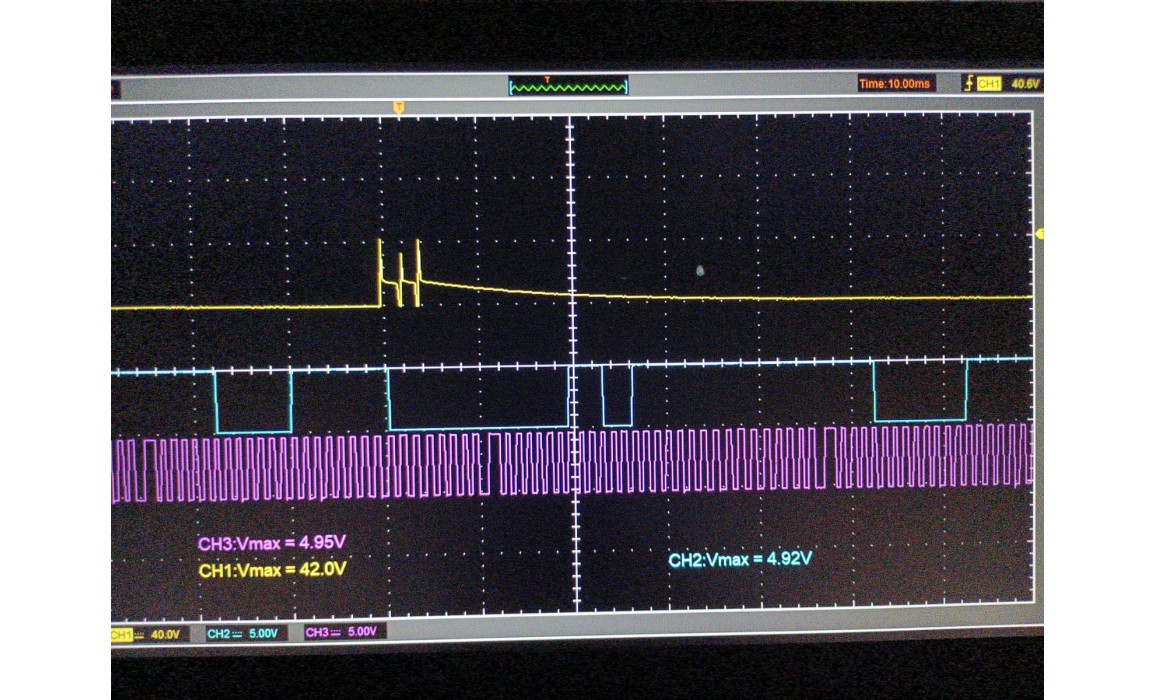Select the Time:10.00ms timebase readout
This screenshot has width=1156, height=700.
click(894, 84)
